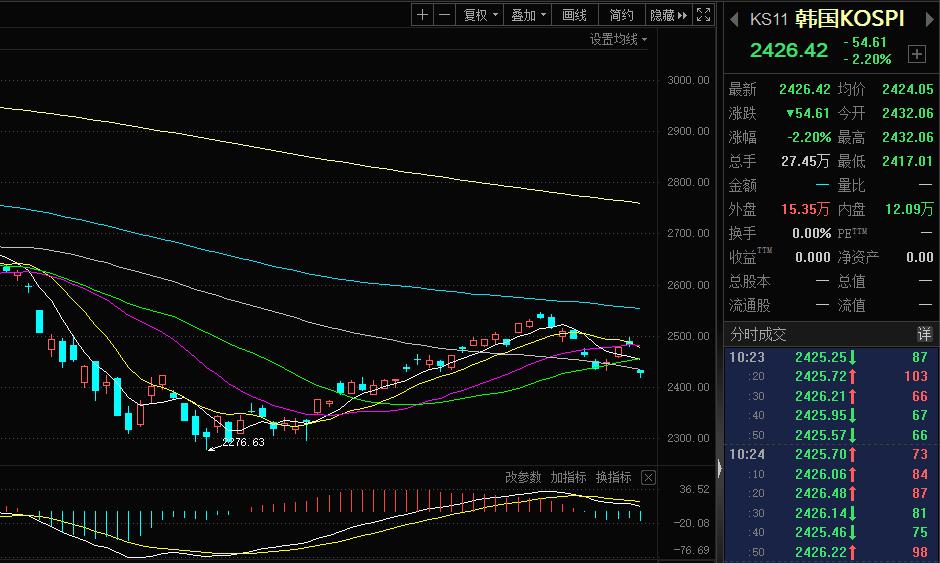The width and height of the screenshot is (940, 563).
Task: Go to next stock with right arrow
Action: click(x=930, y=20)
